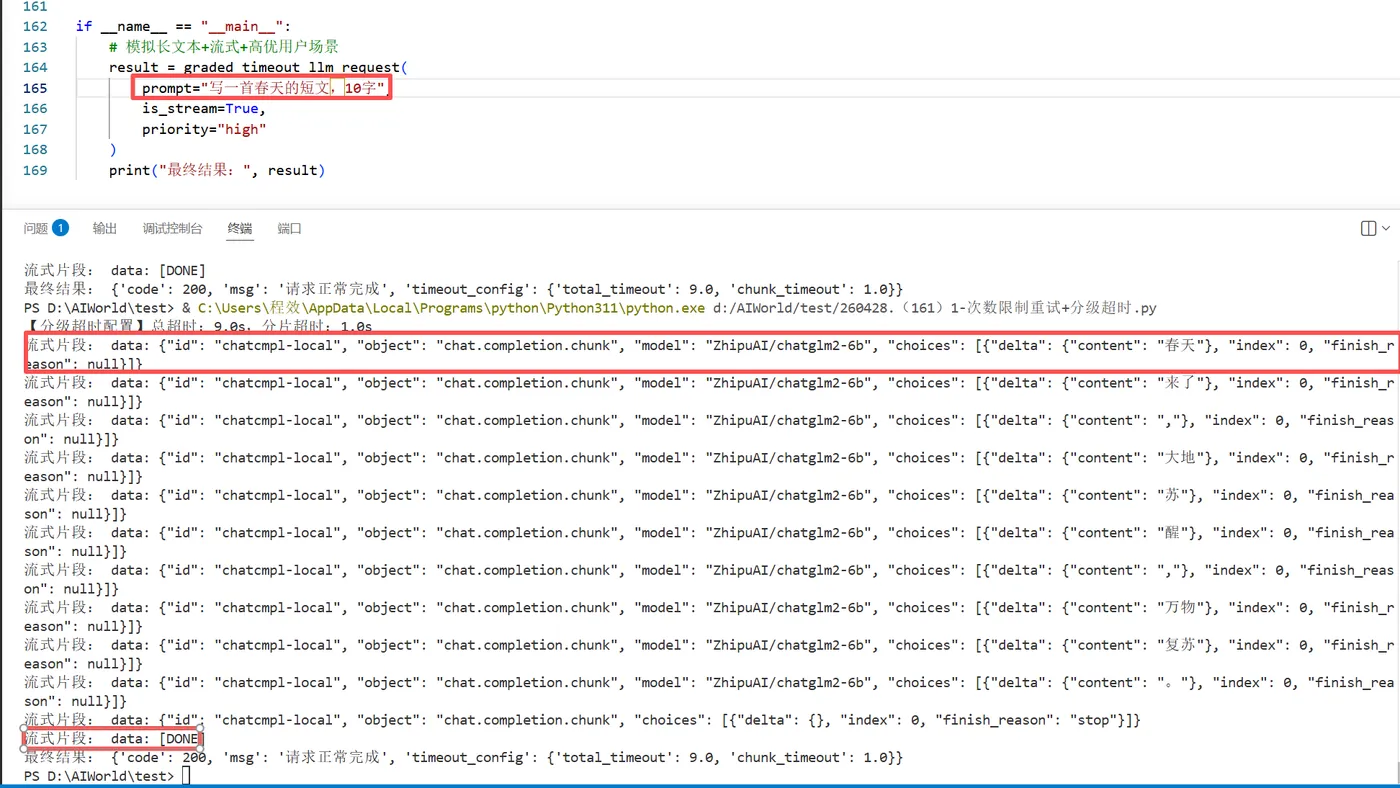
Task: Click terminal chunk line with content "。"
Action: [709, 692]
